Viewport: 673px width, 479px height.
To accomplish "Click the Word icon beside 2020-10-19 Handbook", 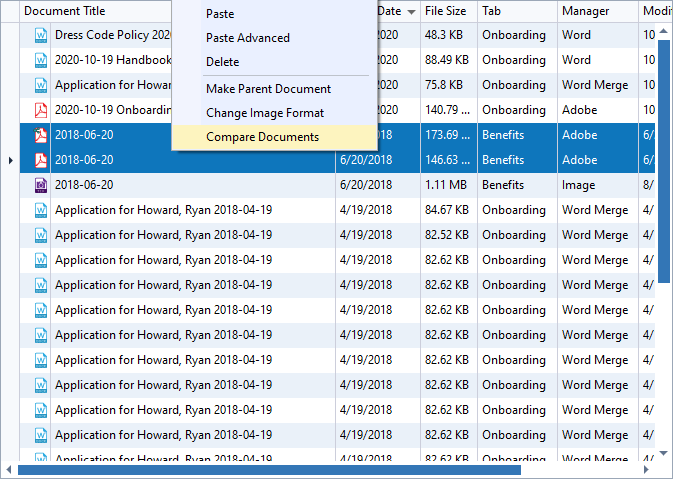I will (41, 60).
